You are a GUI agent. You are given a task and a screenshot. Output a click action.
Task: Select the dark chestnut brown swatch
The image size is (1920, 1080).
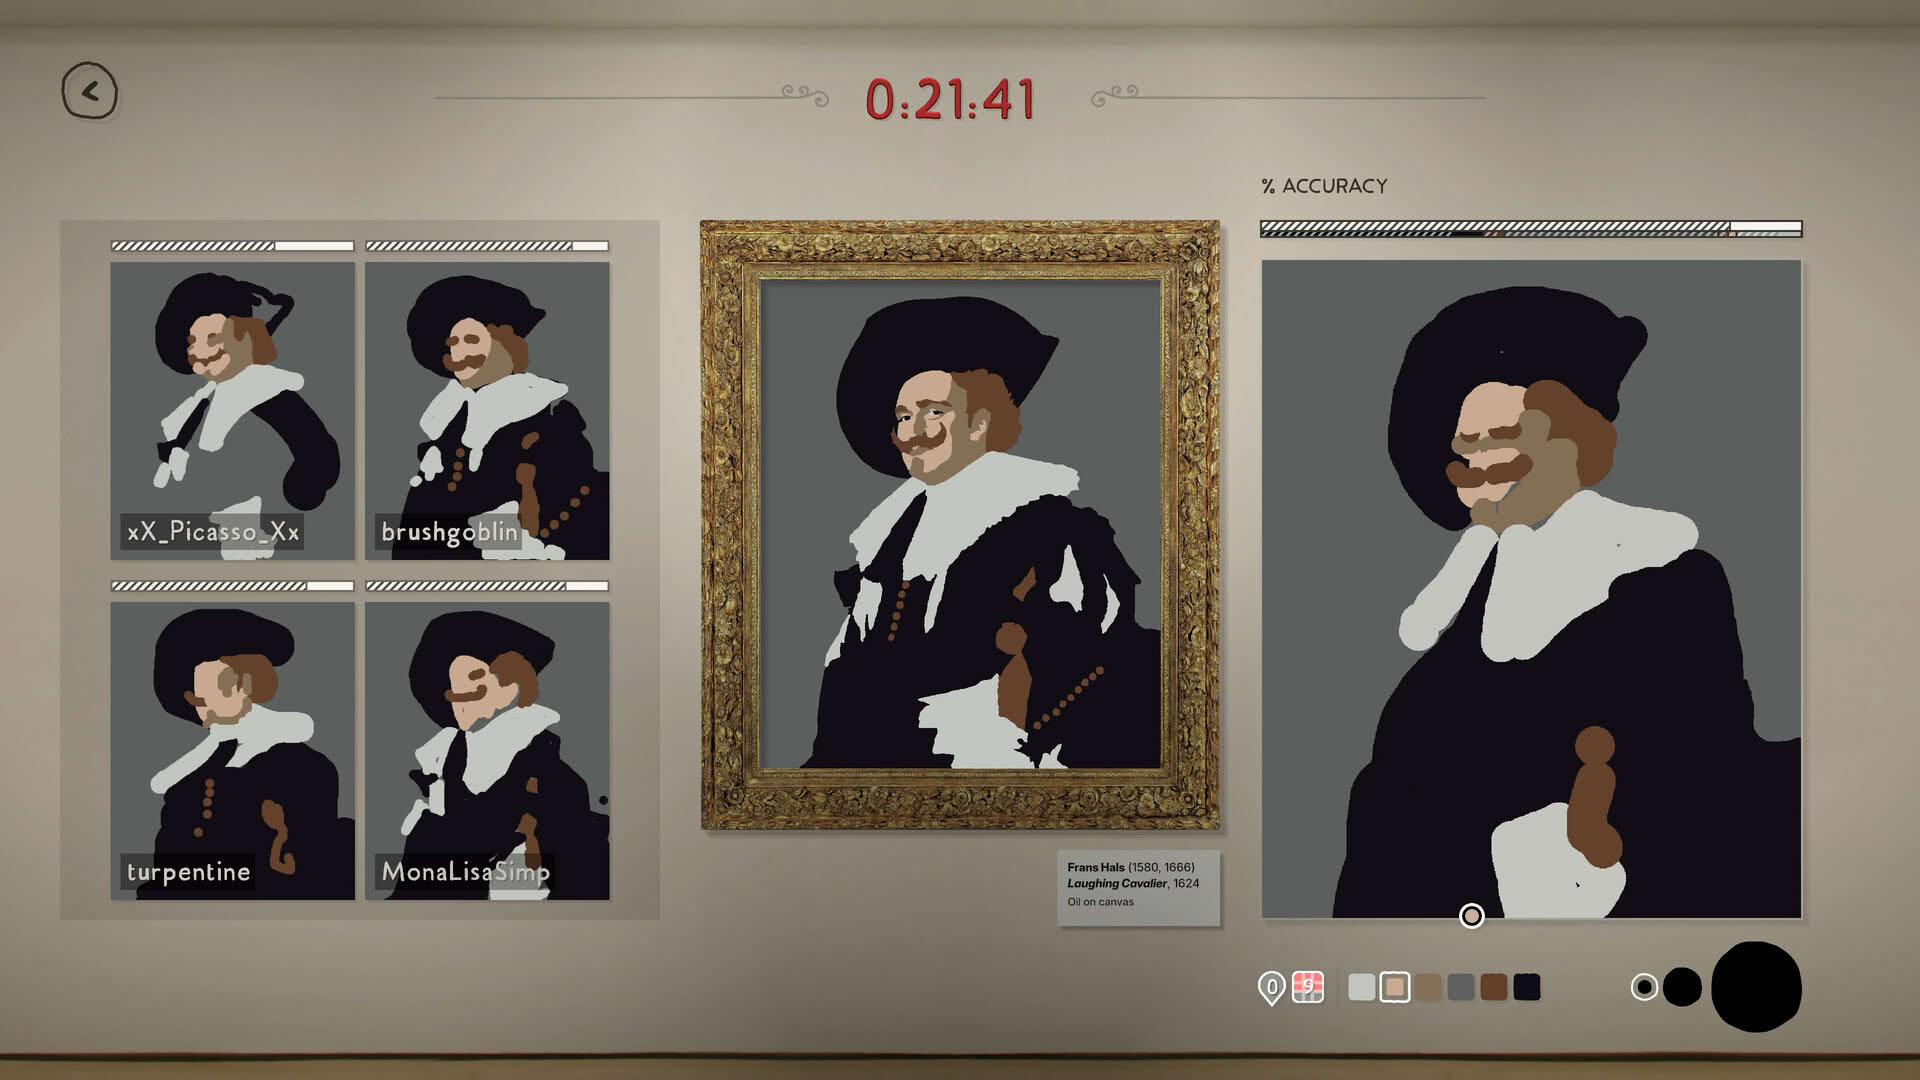[1494, 987]
